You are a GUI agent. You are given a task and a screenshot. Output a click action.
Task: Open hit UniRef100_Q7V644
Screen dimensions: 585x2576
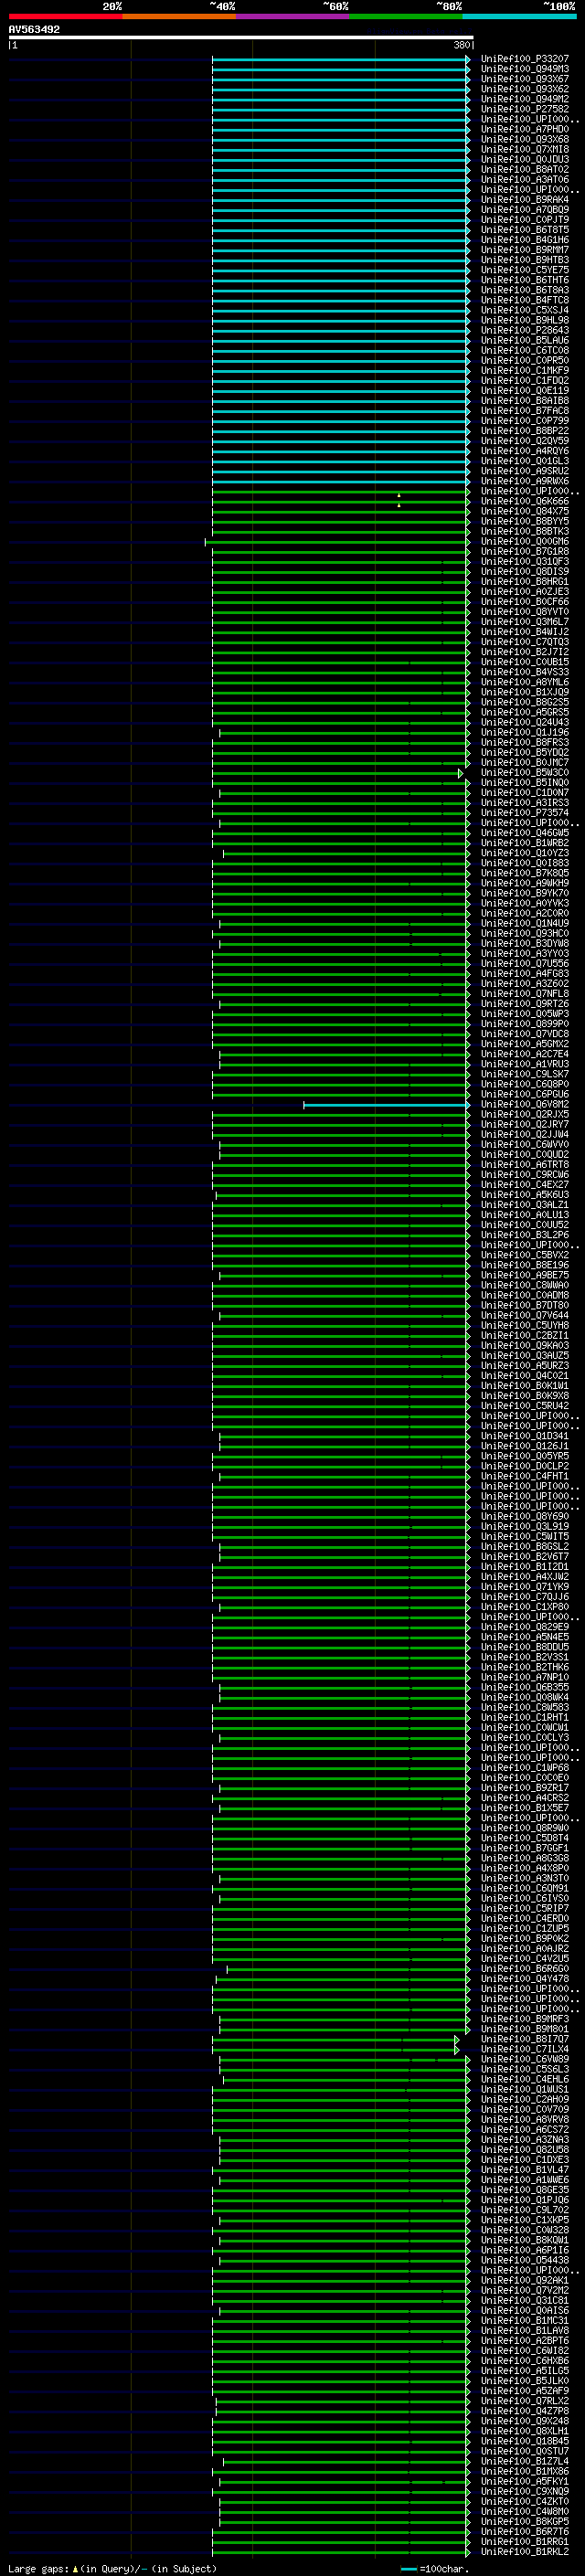click(x=525, y=1315)
